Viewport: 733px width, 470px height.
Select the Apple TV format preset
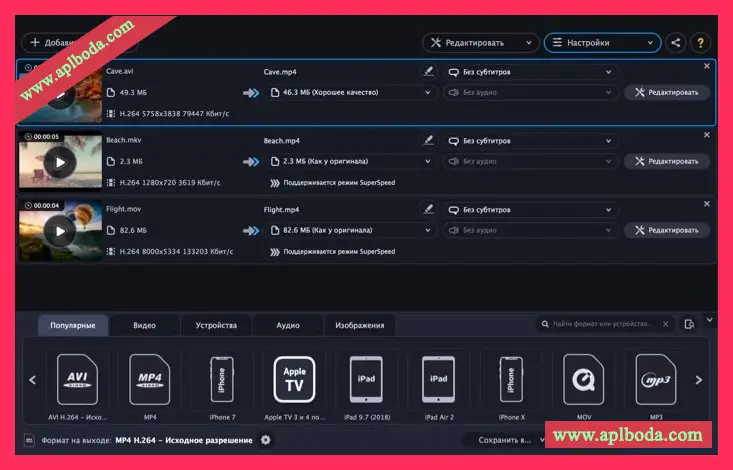294,379
